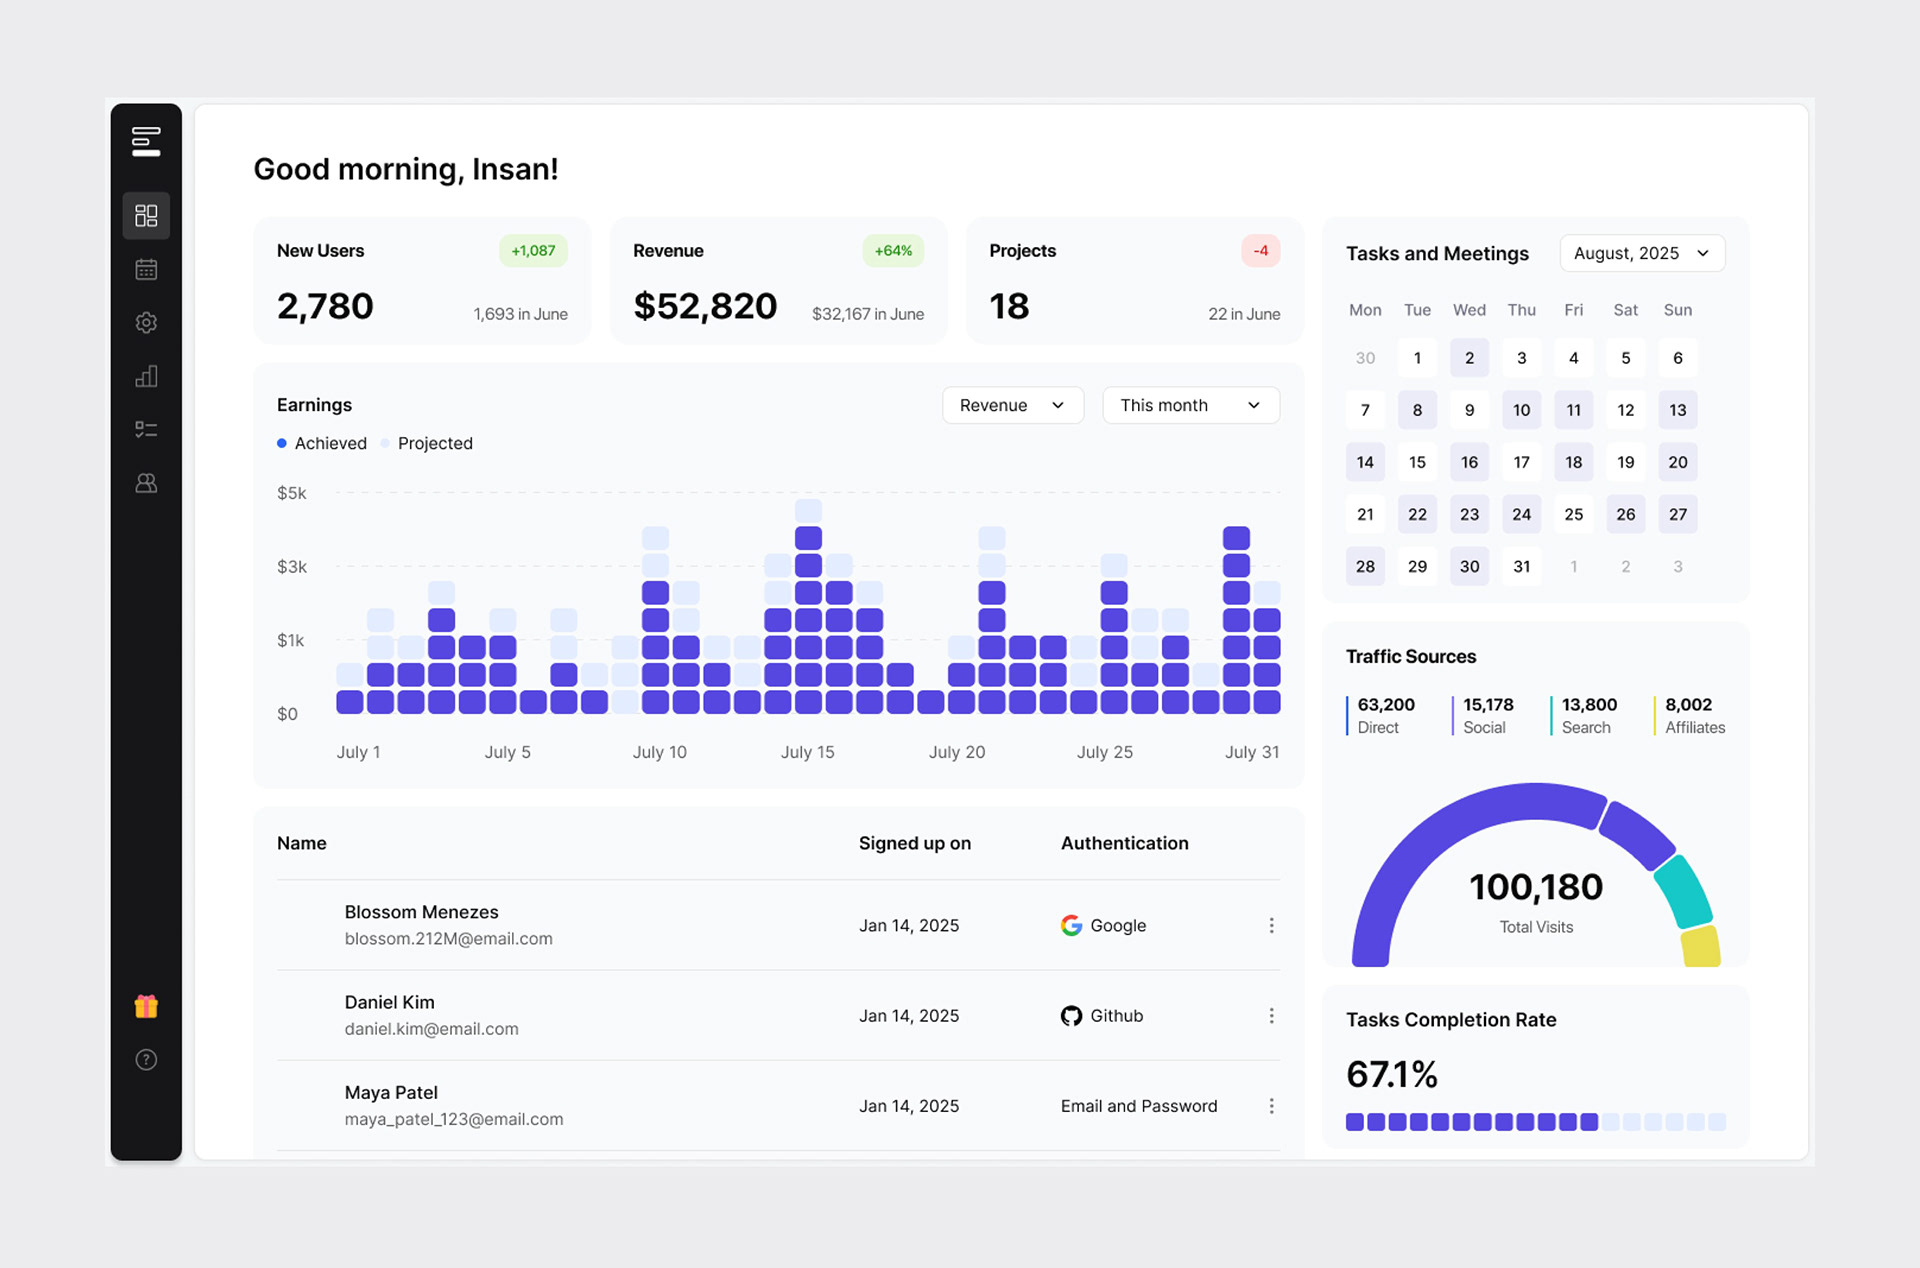Open the Dashboard grid icon in sidebar

[x=146, y=215]
